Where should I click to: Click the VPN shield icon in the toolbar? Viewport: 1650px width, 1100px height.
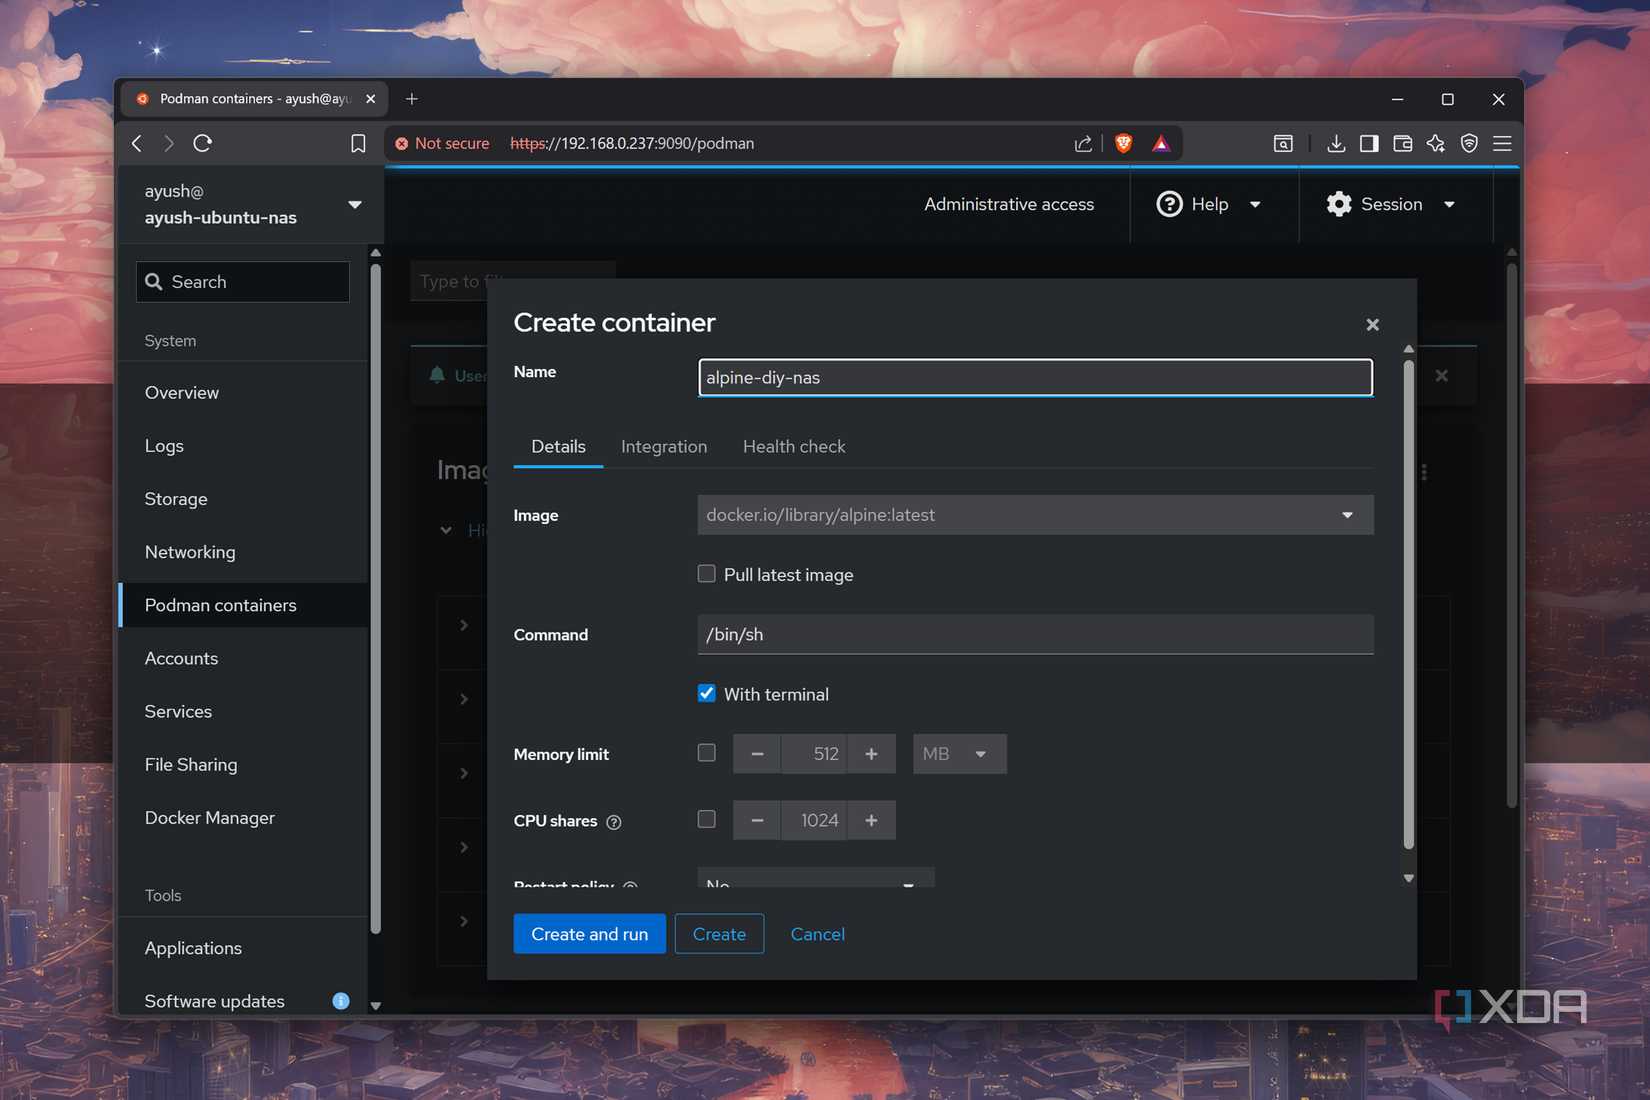[1469, 143]
